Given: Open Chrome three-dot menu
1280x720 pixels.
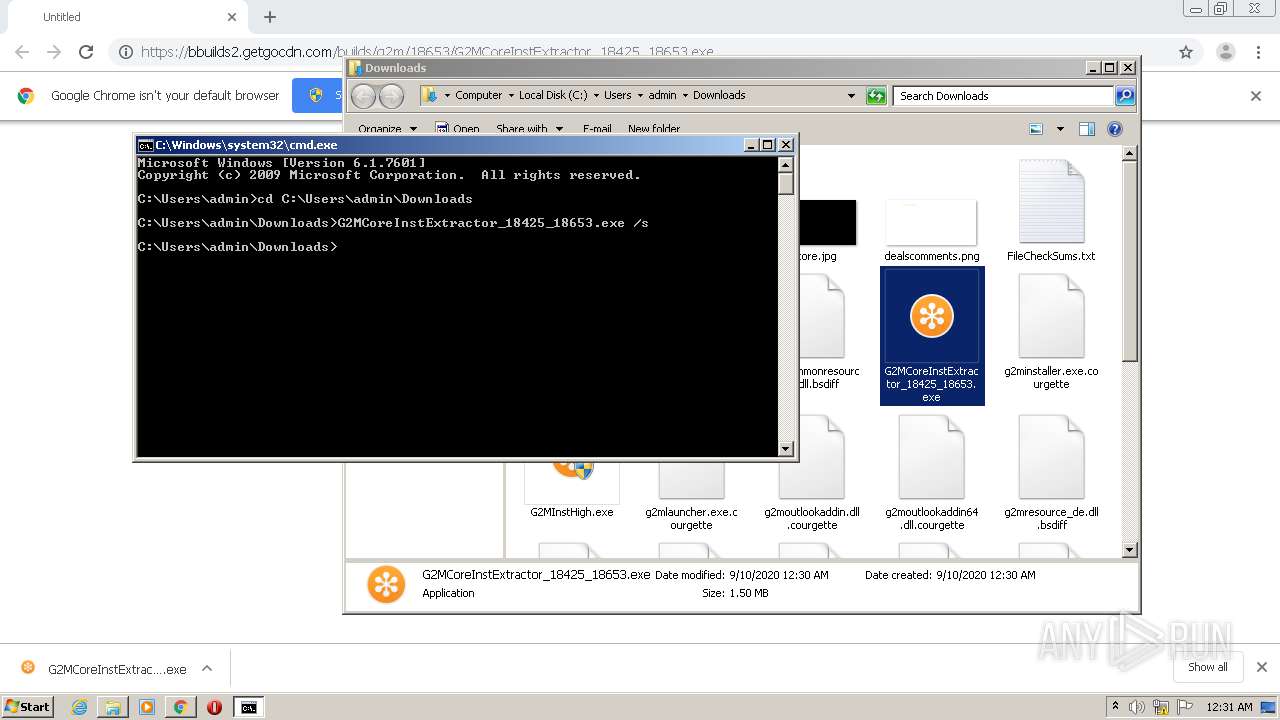Looking at the screenshot, I should 1259,52.
